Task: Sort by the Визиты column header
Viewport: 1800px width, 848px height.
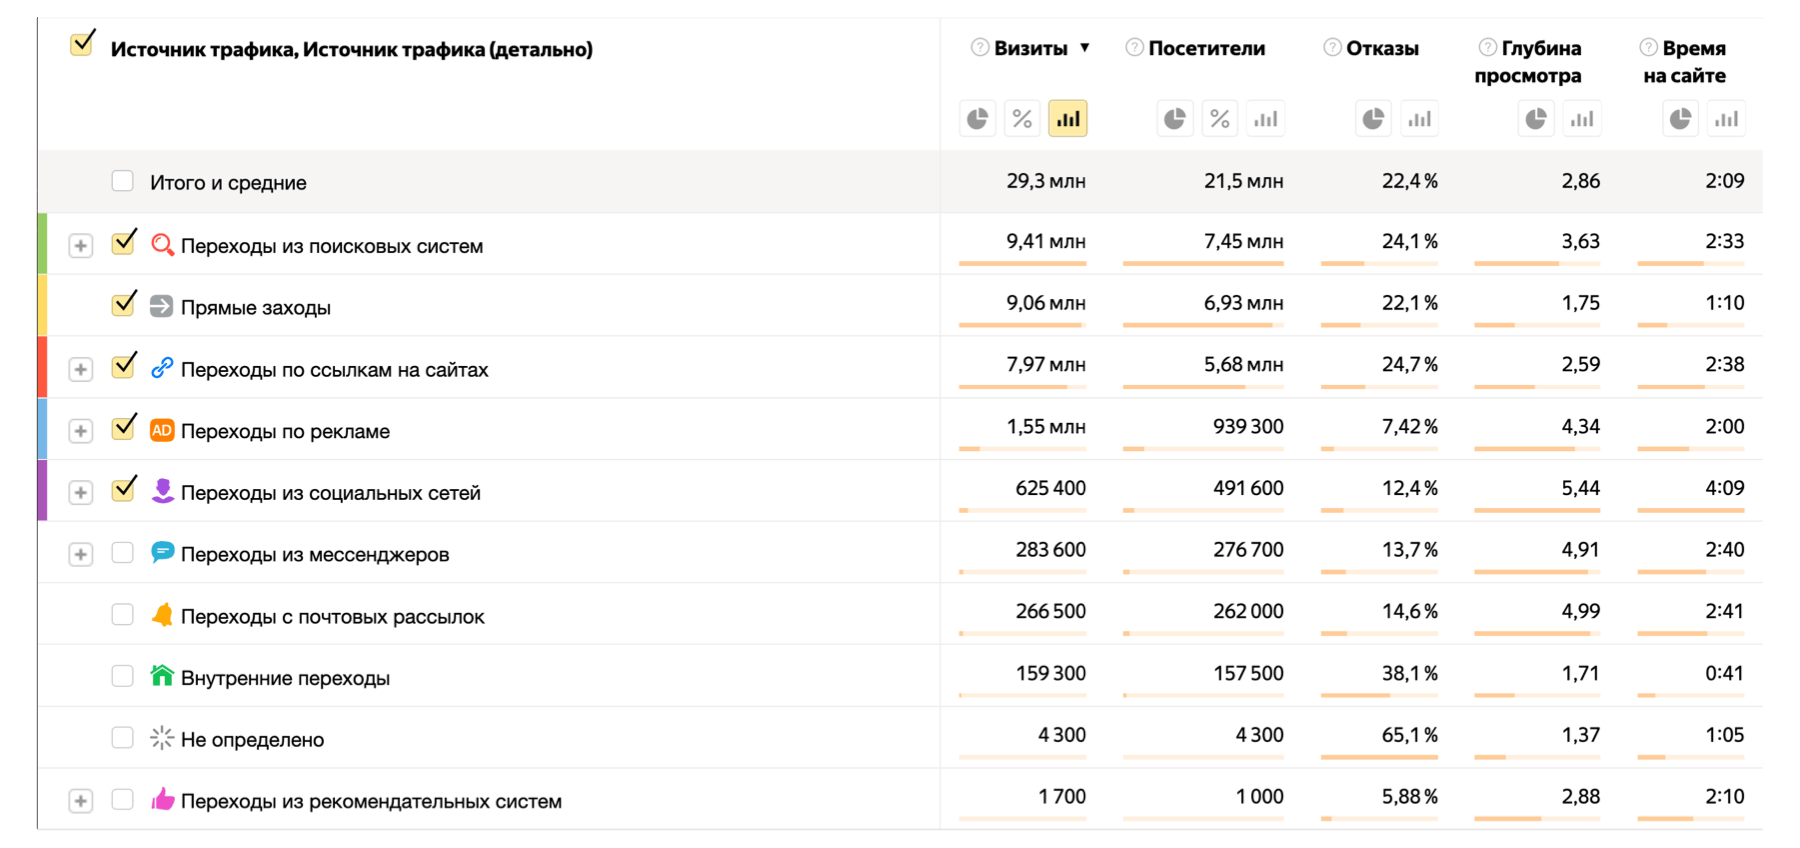Action: [x=1031, y=48]
